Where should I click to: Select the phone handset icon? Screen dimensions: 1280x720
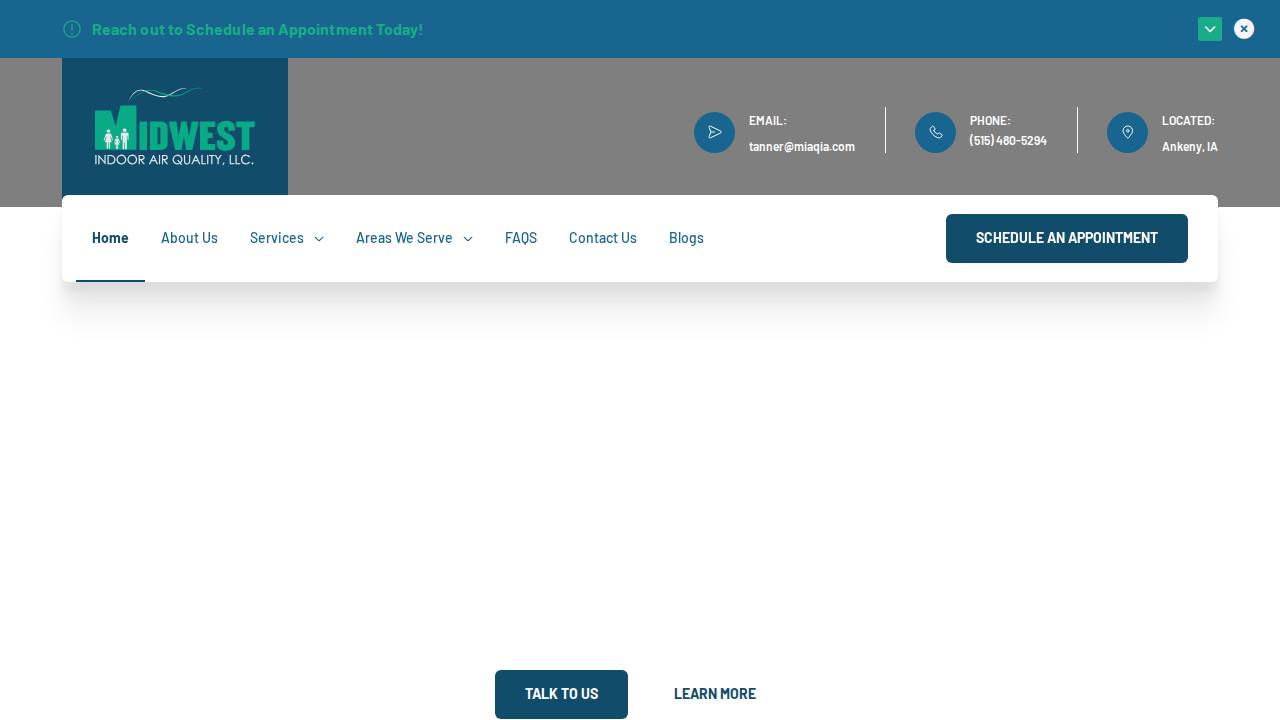coord(935,132)
